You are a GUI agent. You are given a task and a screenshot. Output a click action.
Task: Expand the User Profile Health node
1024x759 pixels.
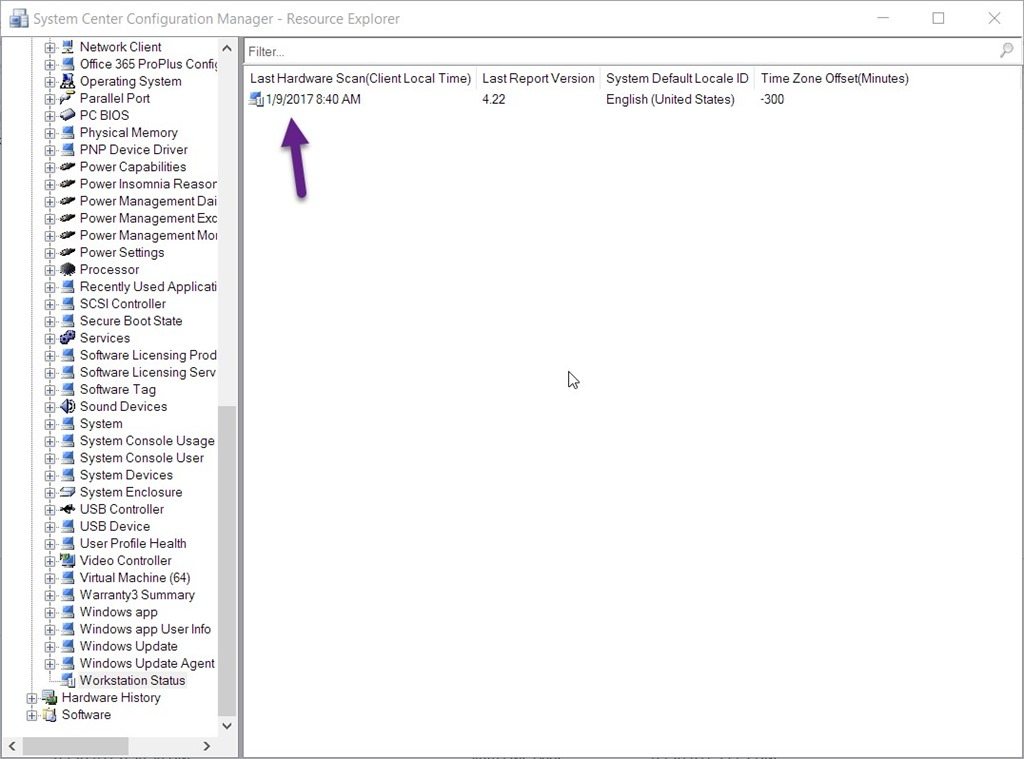pyautogui.click(x=50, y=543)
